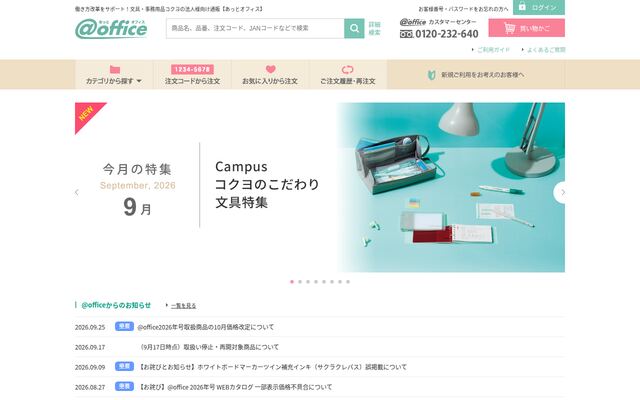The width and height of the screenshot is (640, 400).
Task: Click the NEW corner ribbon badge
Action: pos(87,114)
